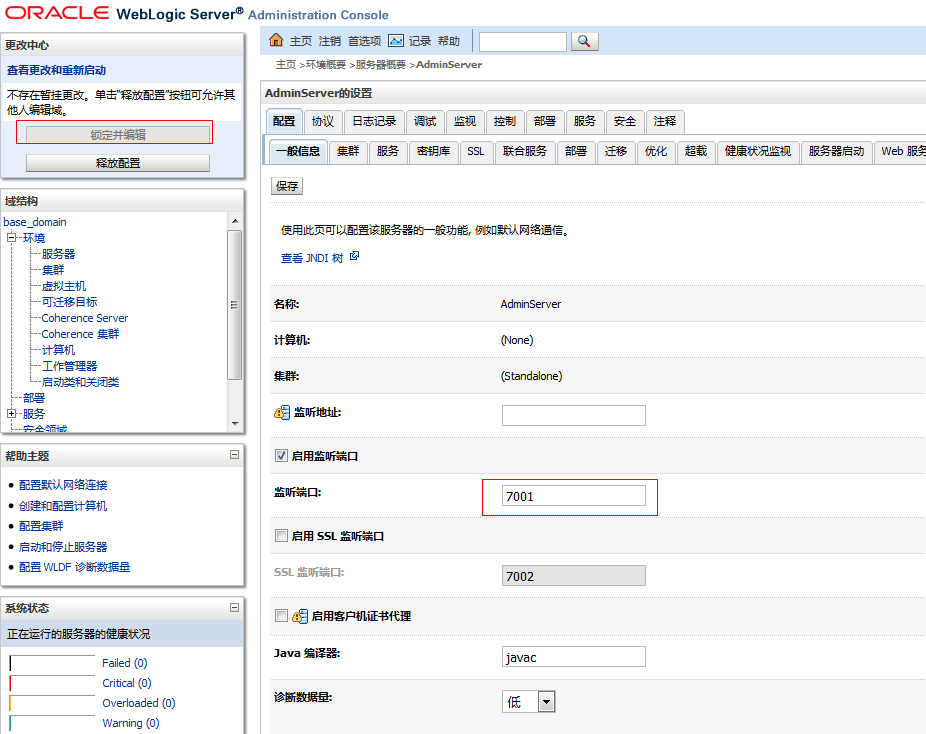The image size is (926, 734).
Task: Click the warning icon beside 启用客户机证书代理
Action: pos(300,616)
